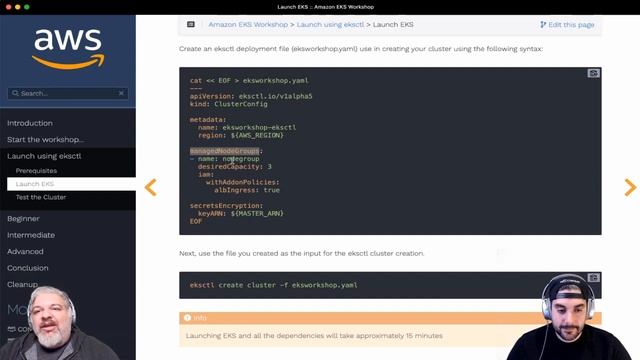The image size is (640, 360).
Task: Click the red close window button
Action: pos(8,7)
